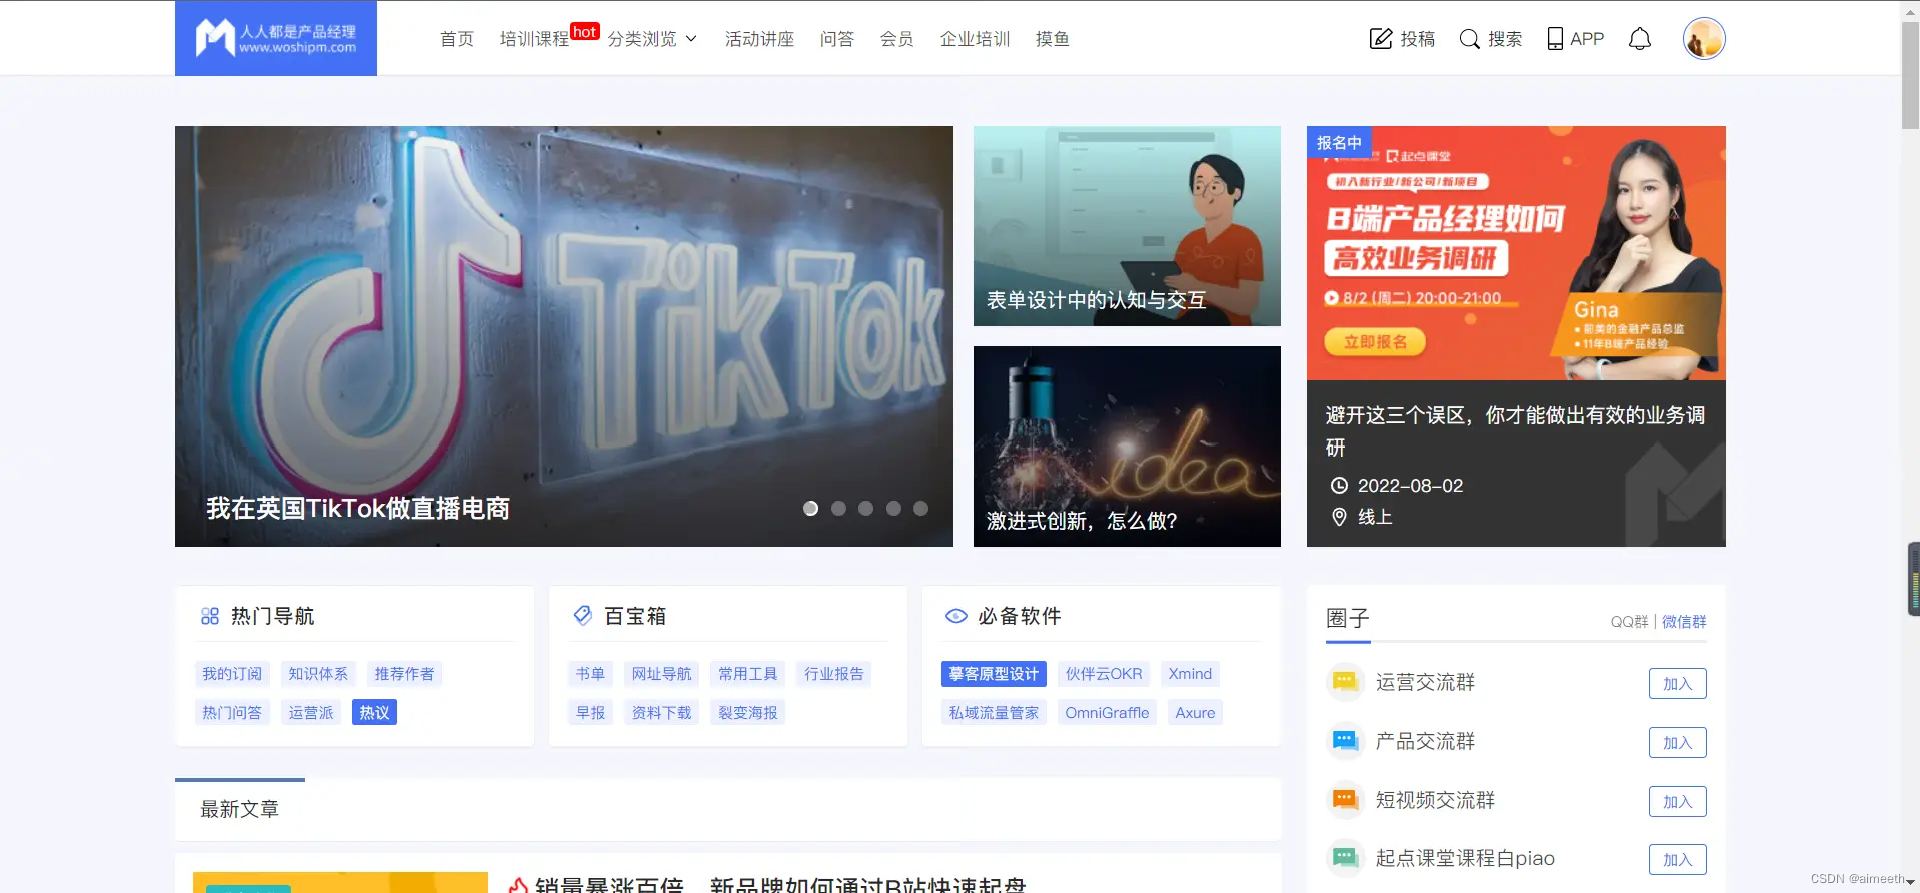Click the 报名中 status badge
This screenshot has height=893, width=1920.
click(1339, 142)
